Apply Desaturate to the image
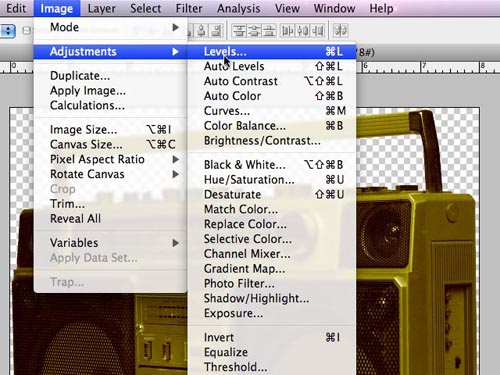 (272, 195)
